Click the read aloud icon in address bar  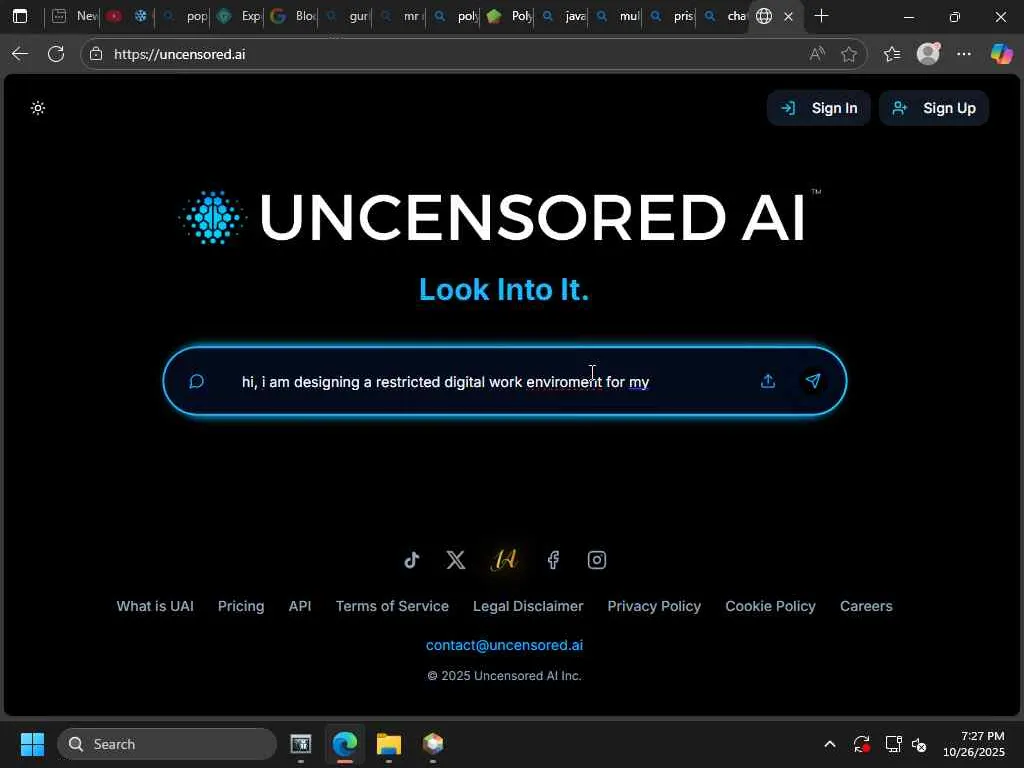[x=817, y=54]
